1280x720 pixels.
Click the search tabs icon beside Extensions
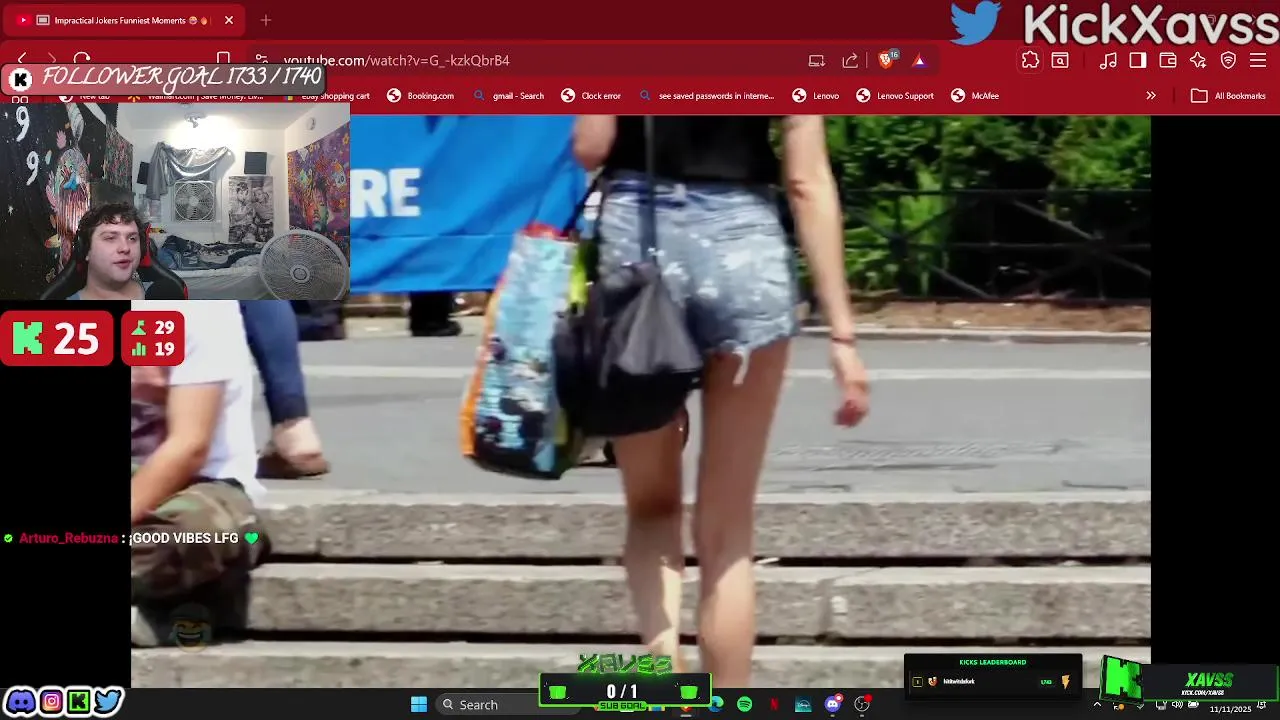pos(1060,61)
